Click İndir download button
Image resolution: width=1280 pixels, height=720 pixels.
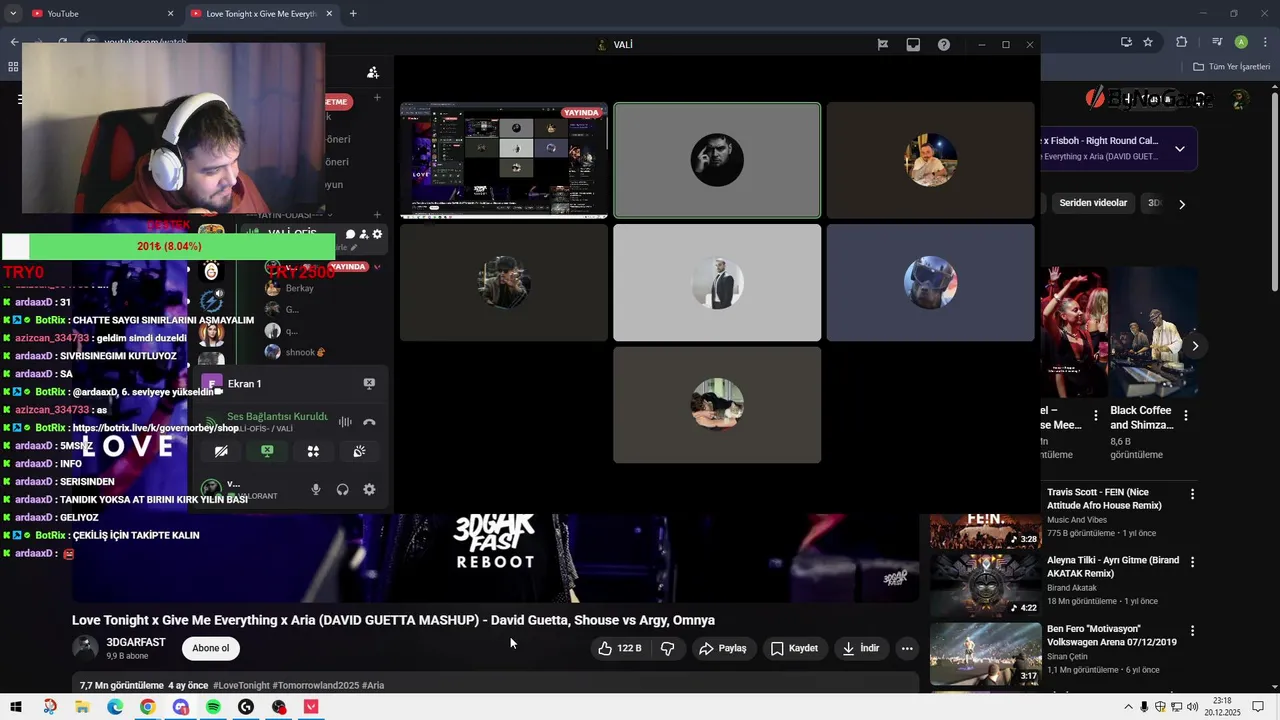pos(860,648)
